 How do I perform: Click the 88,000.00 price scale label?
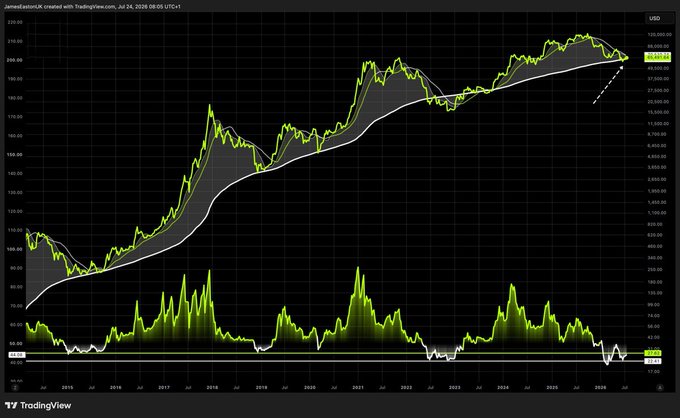(x=659, y=46)
